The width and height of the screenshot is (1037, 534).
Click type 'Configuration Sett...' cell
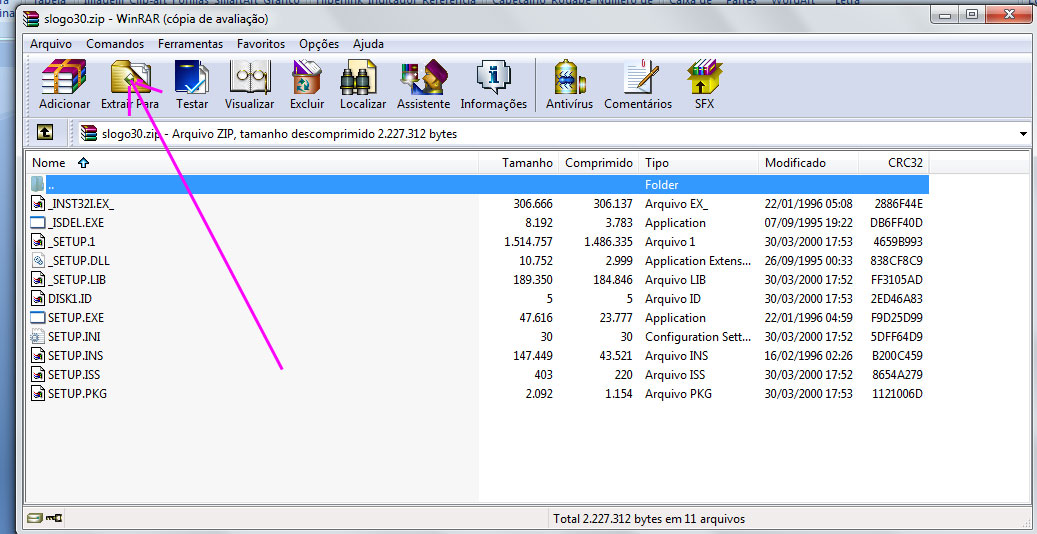[698, 337]
